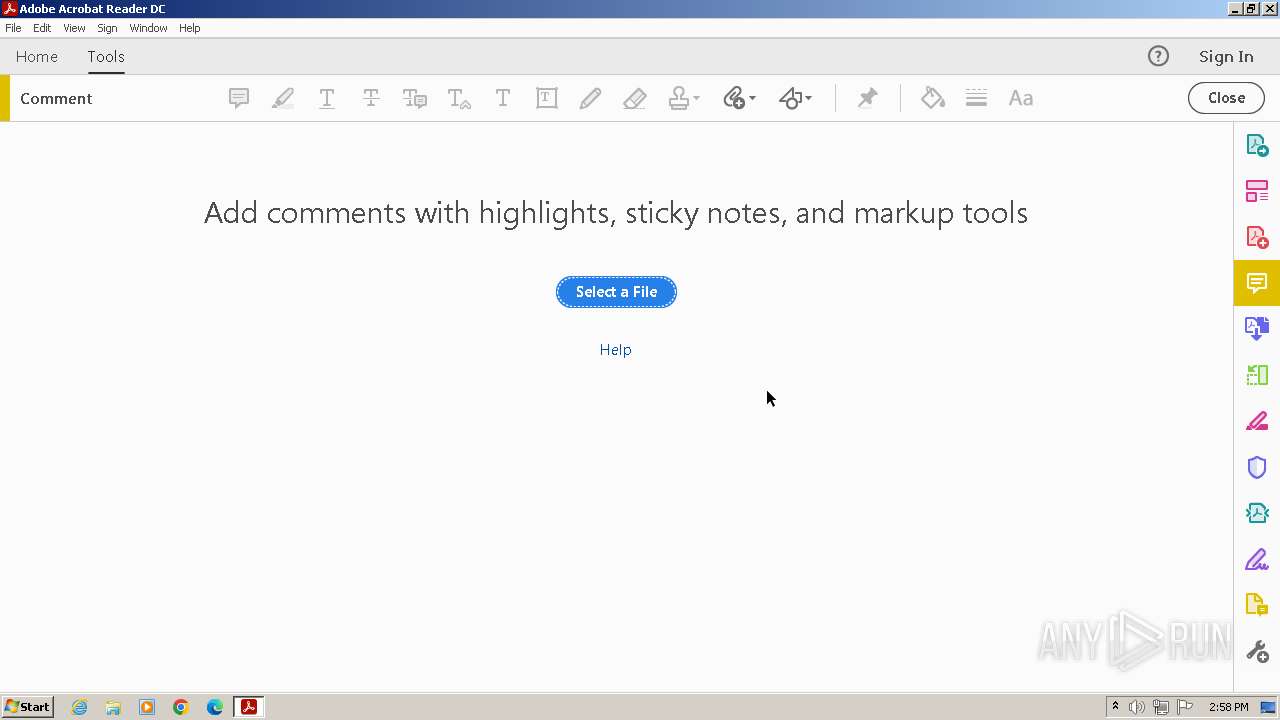Open the yellow Send for Comments sidebar tool
Viewport: 1280px width, 720px height.
click(x=1257, y=605)
